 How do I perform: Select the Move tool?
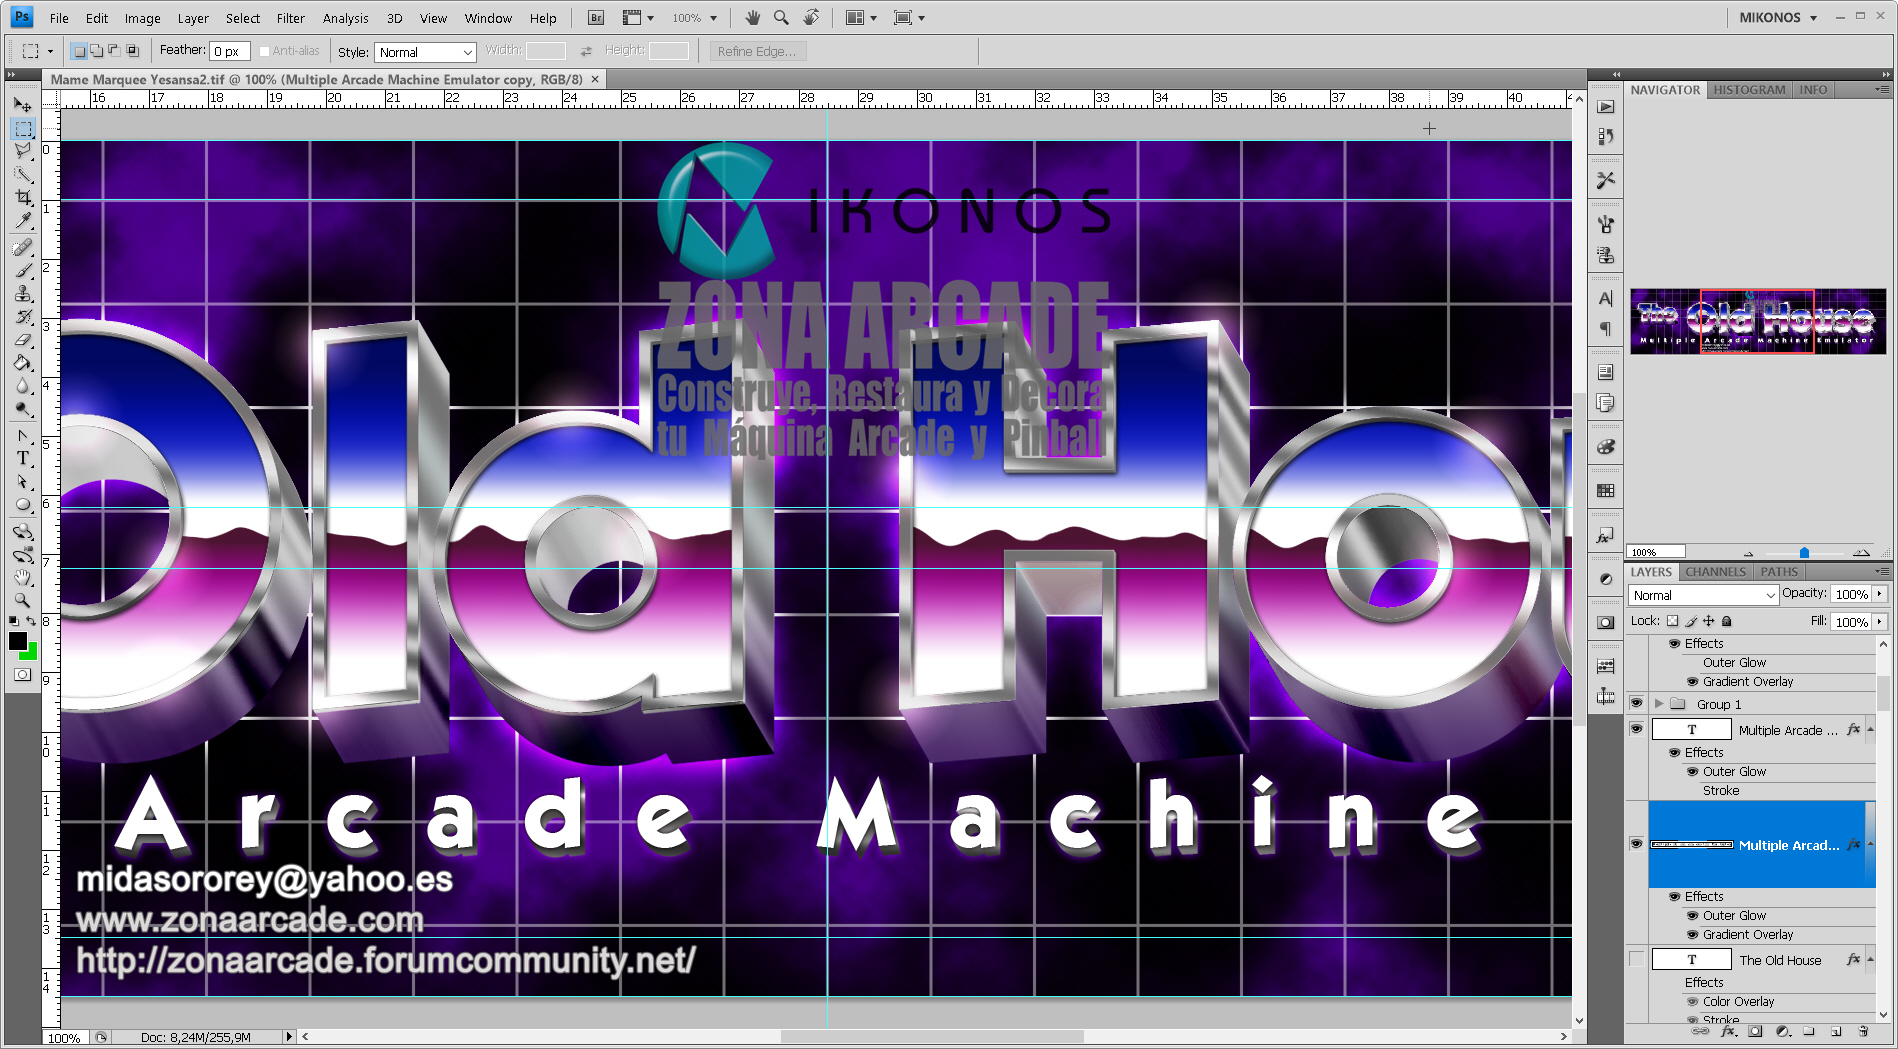click(23, 104)
